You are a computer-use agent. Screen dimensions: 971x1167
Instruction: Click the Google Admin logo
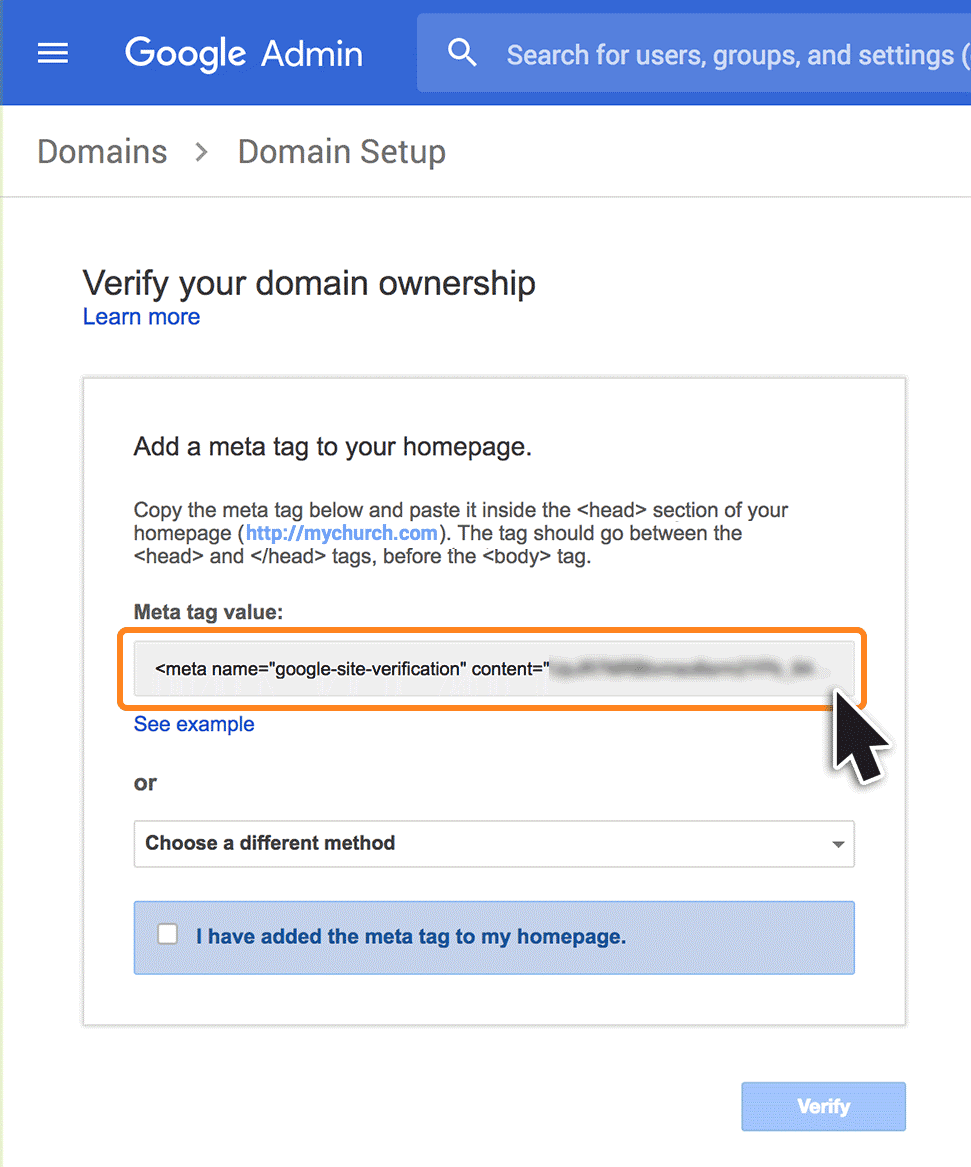[243, 53]
